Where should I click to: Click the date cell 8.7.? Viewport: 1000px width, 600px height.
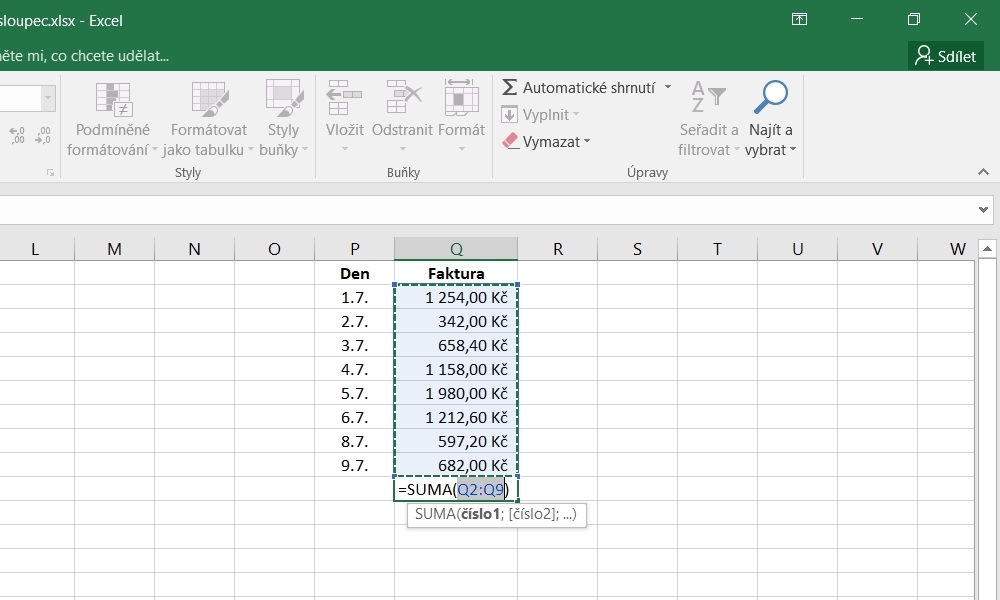(355, 441)
